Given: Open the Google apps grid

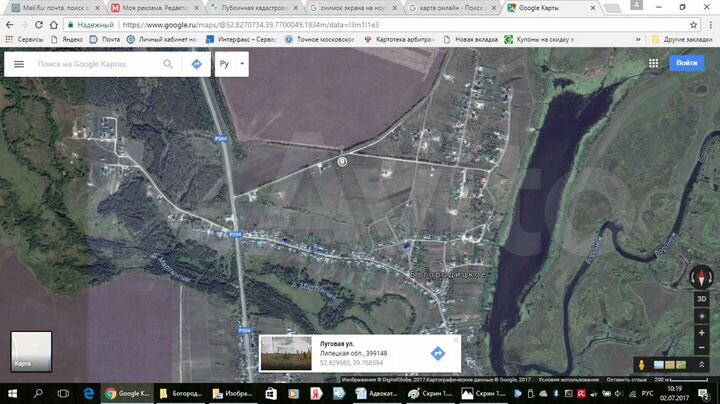Looking at the screenshot, I should [x=653, y=63].
